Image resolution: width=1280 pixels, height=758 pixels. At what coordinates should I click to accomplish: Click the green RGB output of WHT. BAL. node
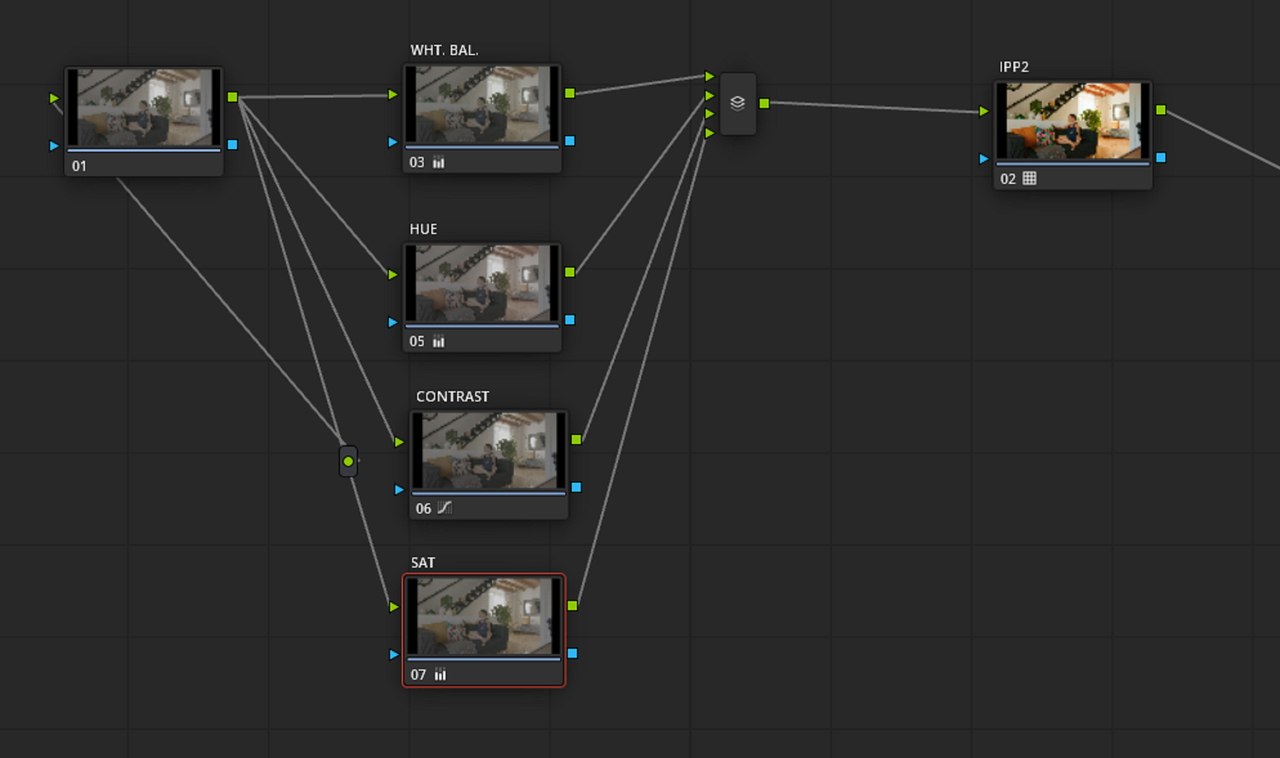point(569,93)
